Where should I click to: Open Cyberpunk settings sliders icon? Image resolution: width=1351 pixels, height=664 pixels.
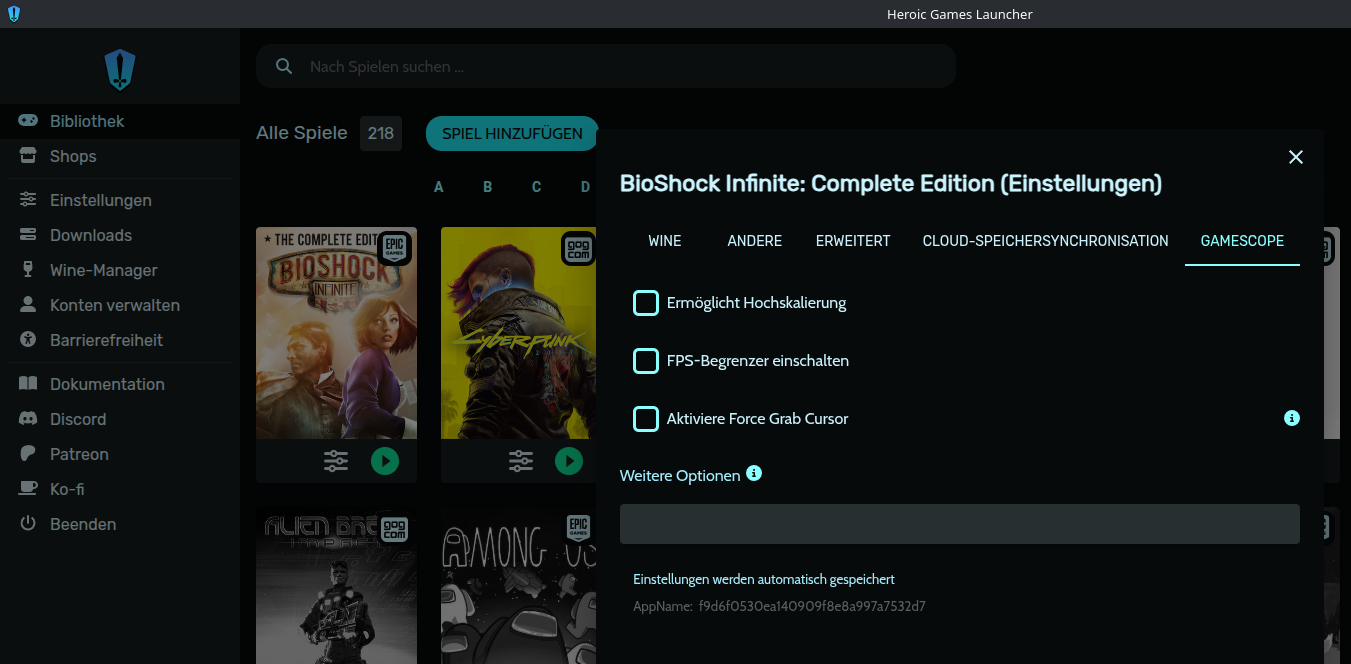(521, 461)
